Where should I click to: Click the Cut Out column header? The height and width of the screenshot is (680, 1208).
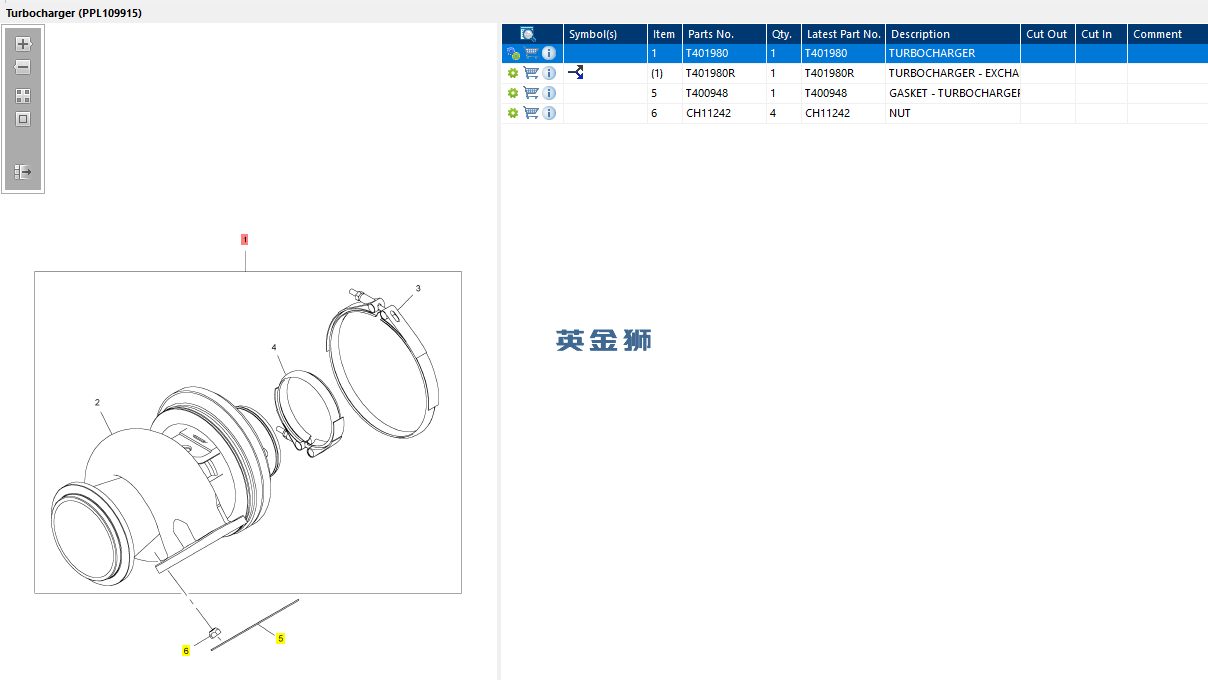1048,34
